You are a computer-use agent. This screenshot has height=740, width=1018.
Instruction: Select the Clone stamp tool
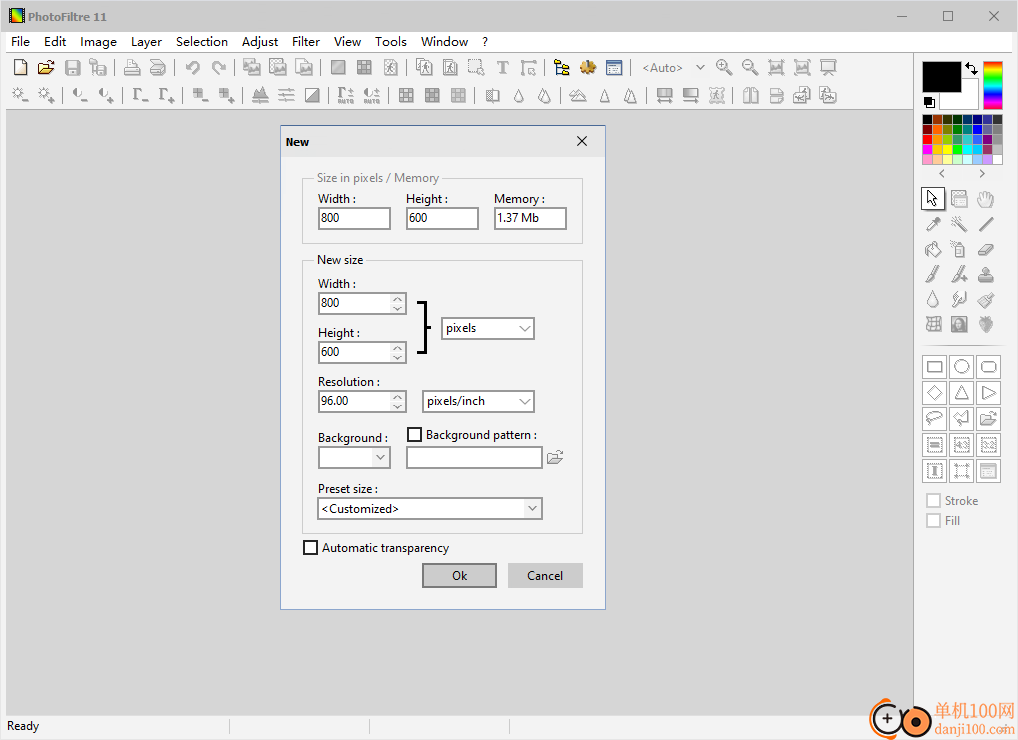pos(986,275)
